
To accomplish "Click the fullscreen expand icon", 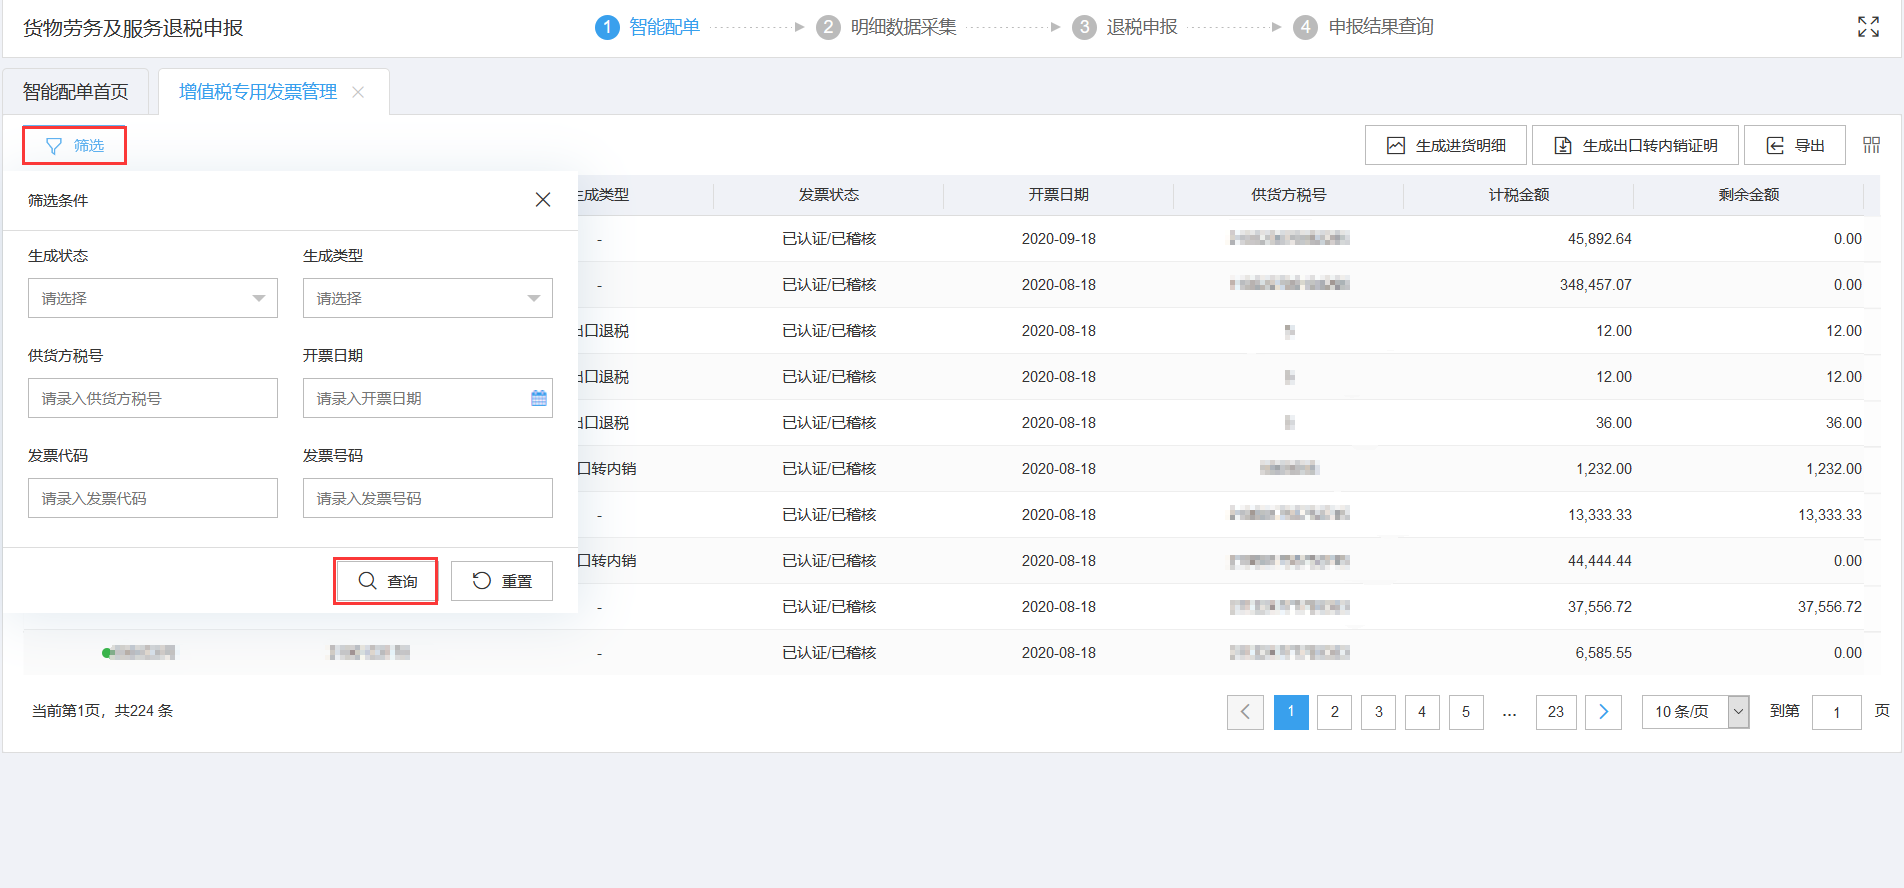I will 1868,27.
